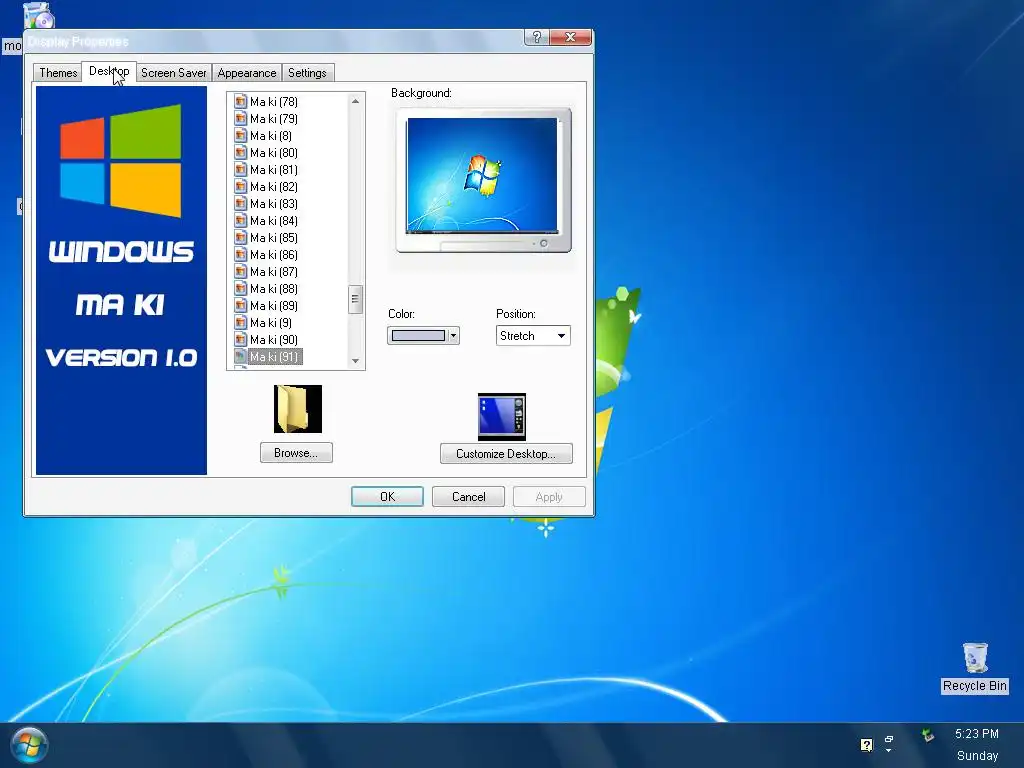Click the wallpaper list scrollbar thumb
Viewport: 1024px width, 768px height.
(x=355, y=300)
